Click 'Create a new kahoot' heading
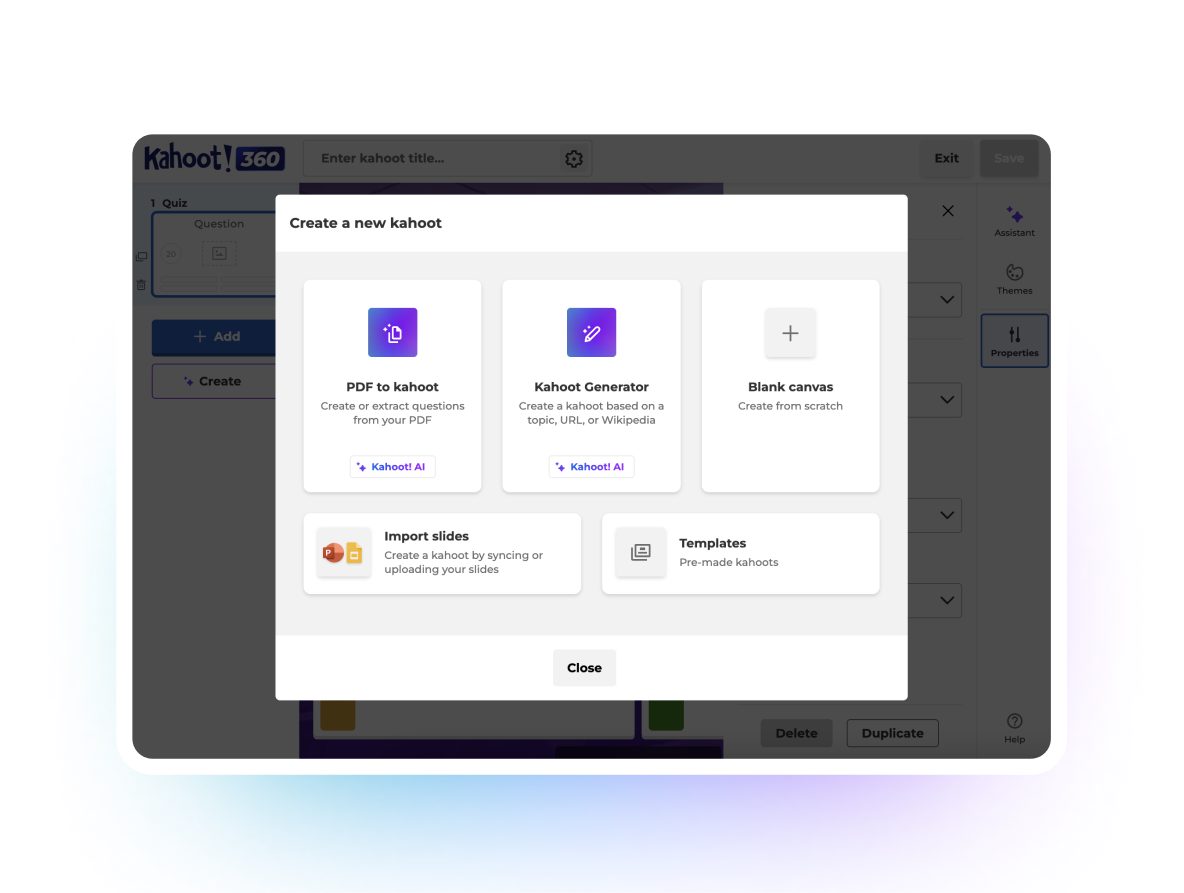1184x893 pixels. [365, 223]
